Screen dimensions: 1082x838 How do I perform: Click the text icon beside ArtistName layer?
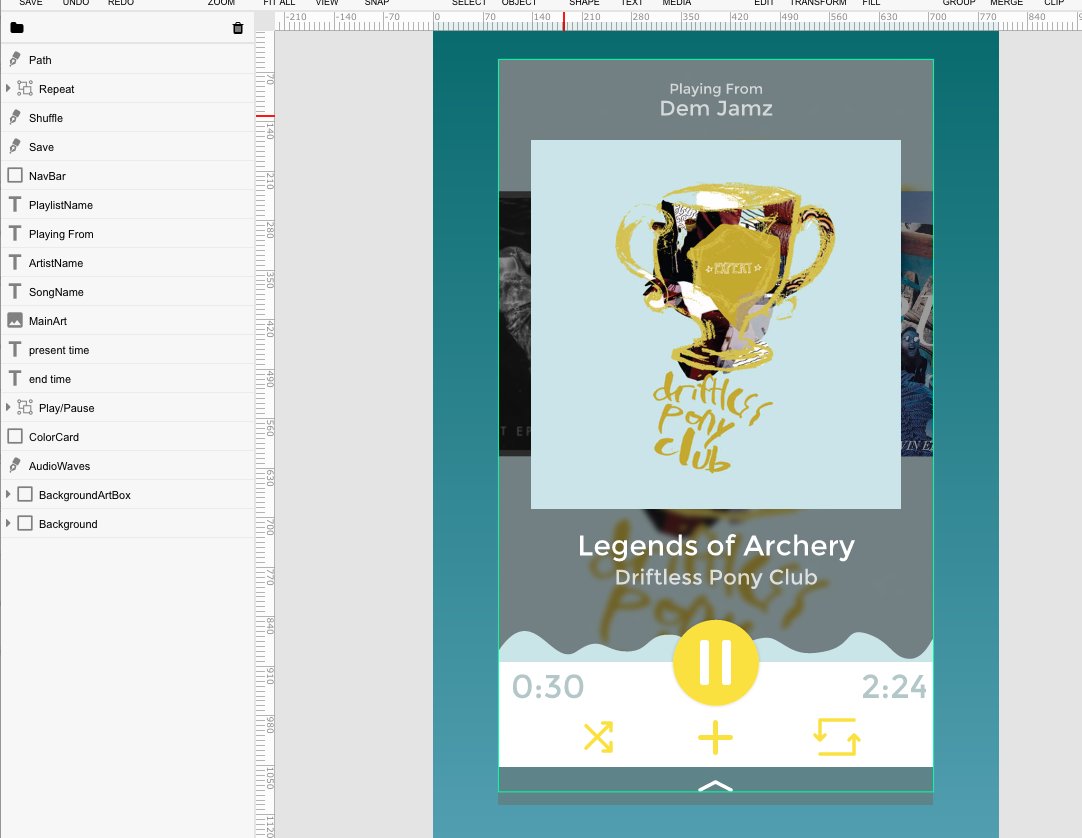click(x=14, y=262)
